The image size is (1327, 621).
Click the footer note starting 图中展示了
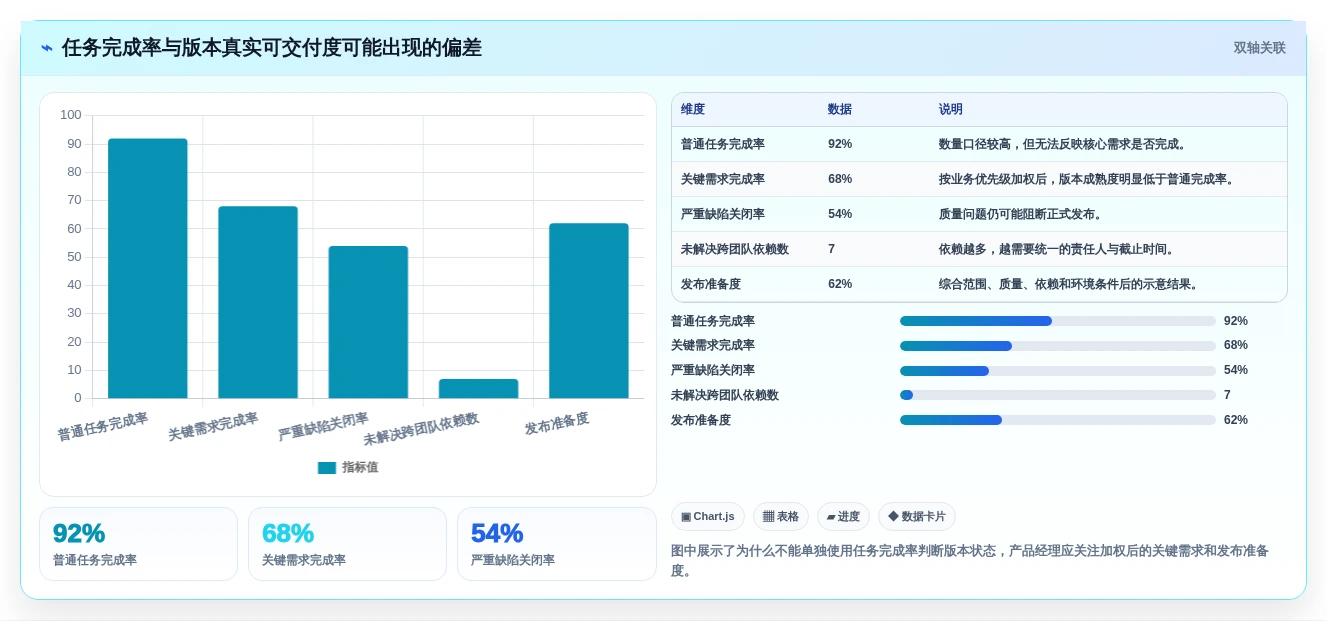pyautogui.click(x=969, y=561)
